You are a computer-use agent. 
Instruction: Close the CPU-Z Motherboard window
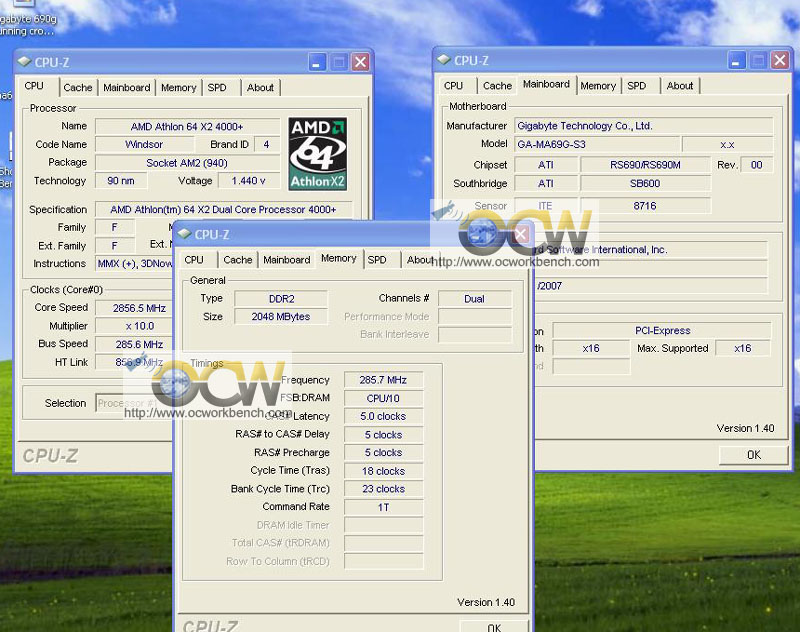(780, 61)
